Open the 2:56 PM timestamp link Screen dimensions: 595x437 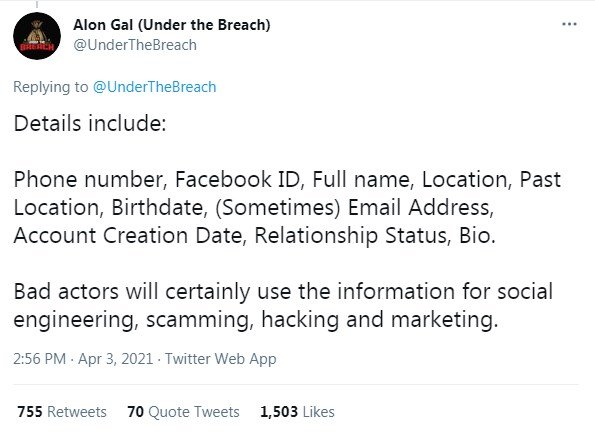point(39,358)
